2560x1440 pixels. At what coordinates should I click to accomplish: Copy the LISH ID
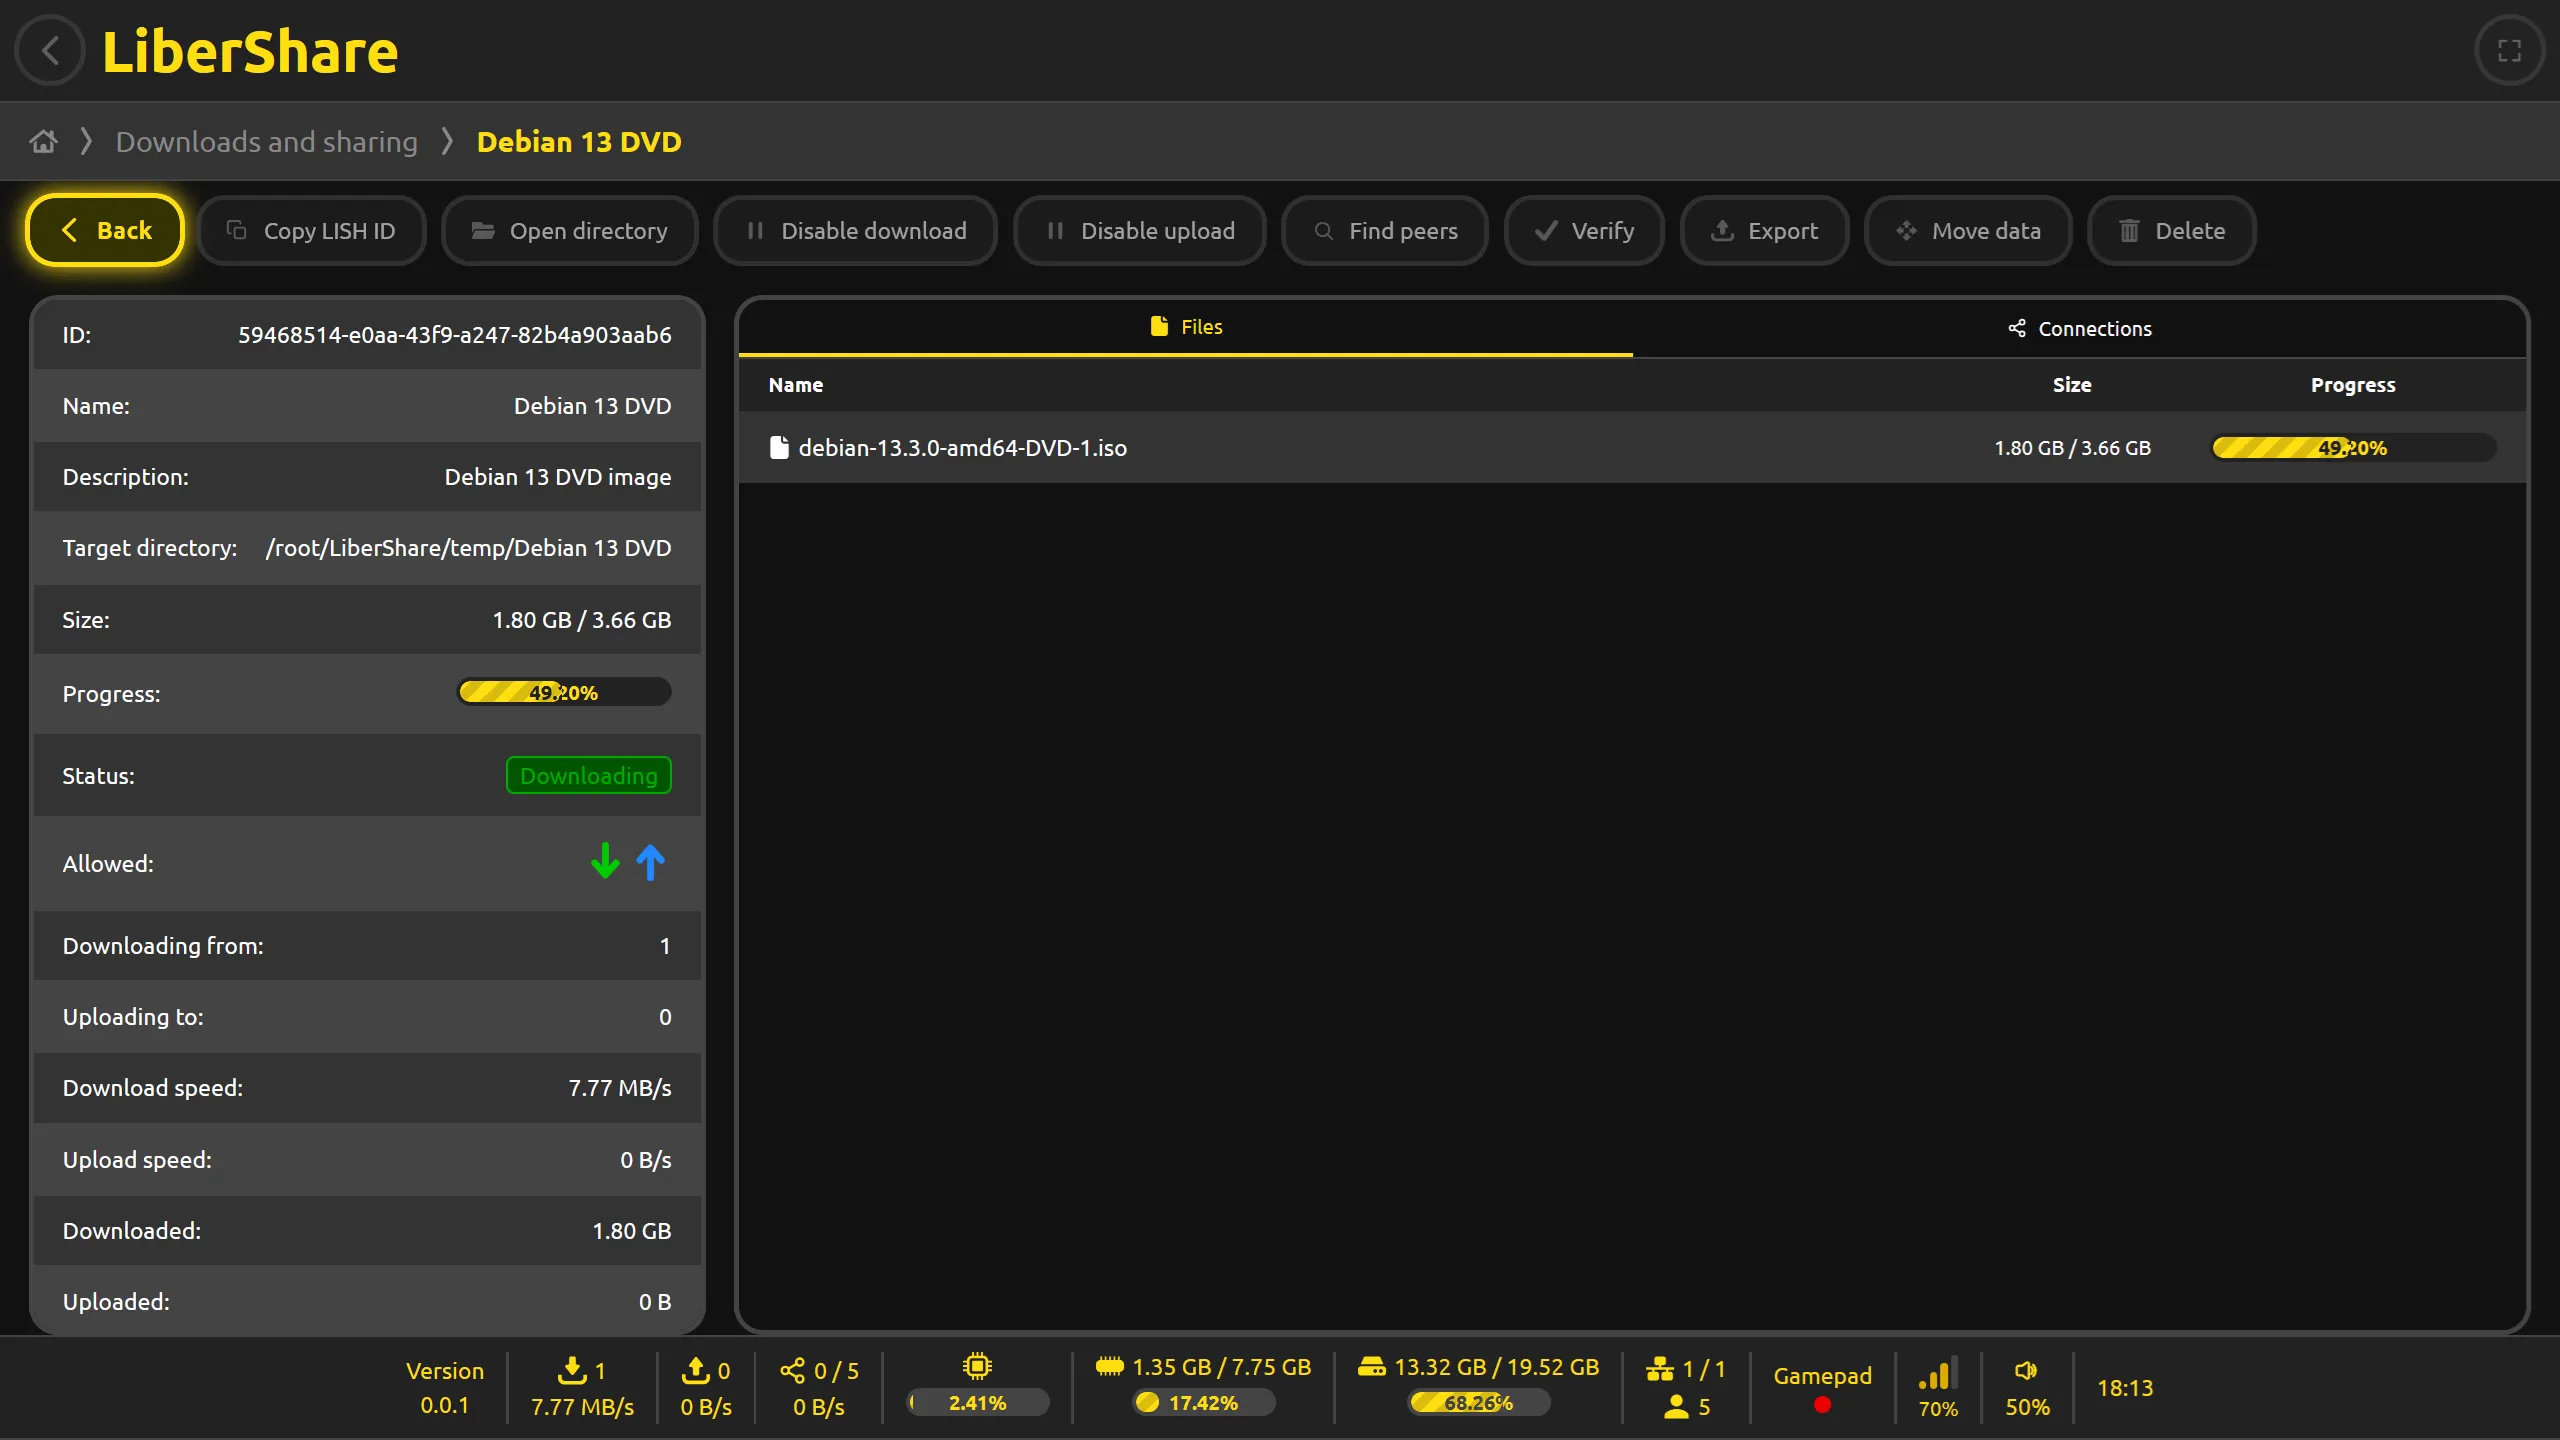(x=311, y=230)
